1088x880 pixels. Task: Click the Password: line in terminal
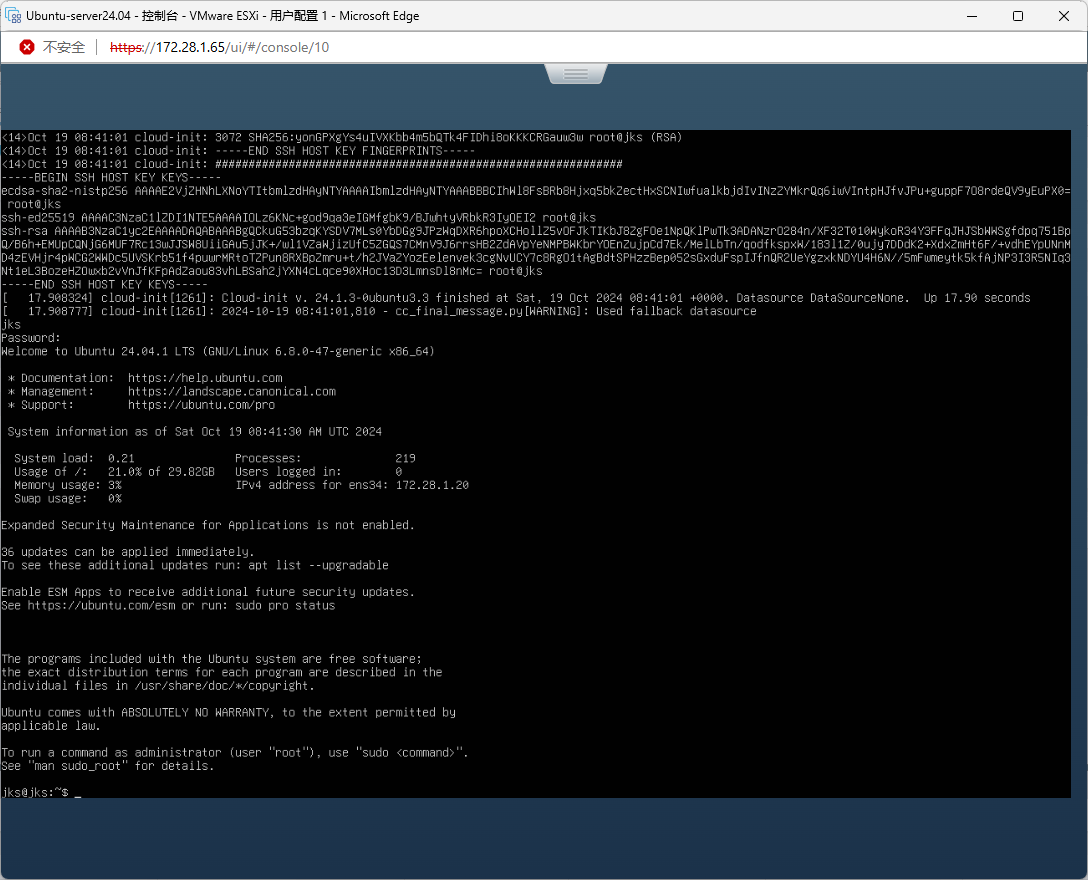(x=31, y=338)
